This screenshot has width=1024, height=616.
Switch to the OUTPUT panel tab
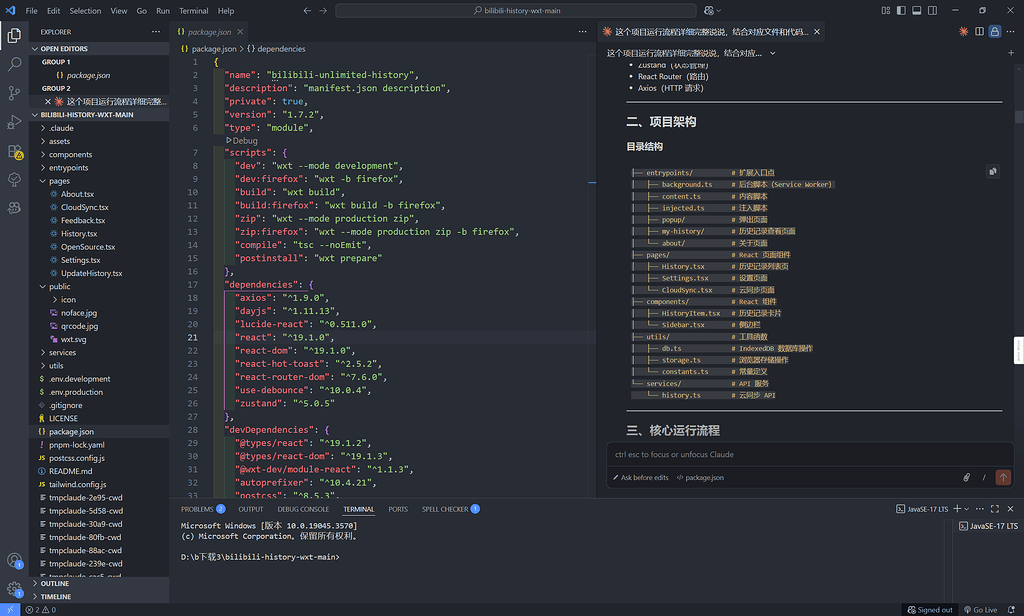click(251, 509)
